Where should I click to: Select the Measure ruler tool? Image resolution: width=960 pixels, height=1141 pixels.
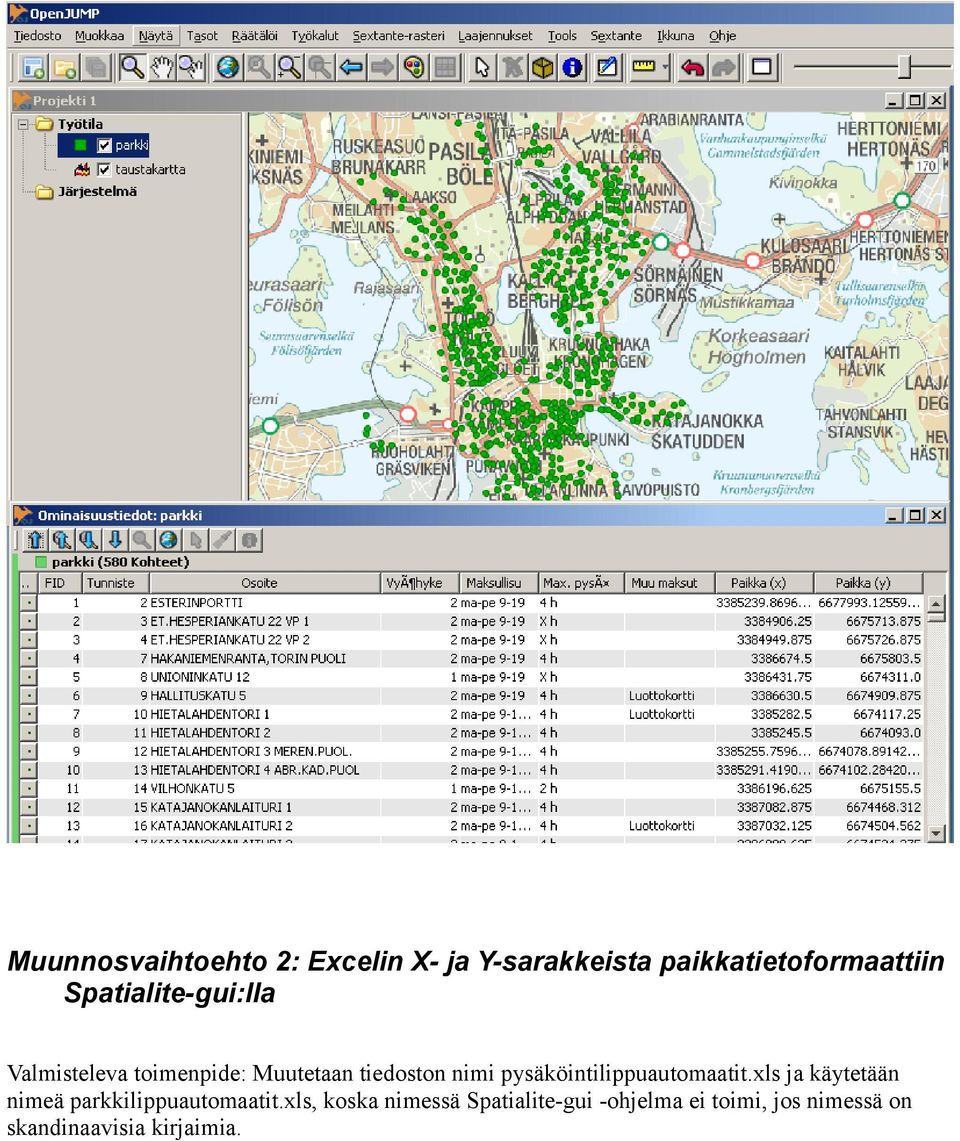pyautogui.click(x=643, y=68)
